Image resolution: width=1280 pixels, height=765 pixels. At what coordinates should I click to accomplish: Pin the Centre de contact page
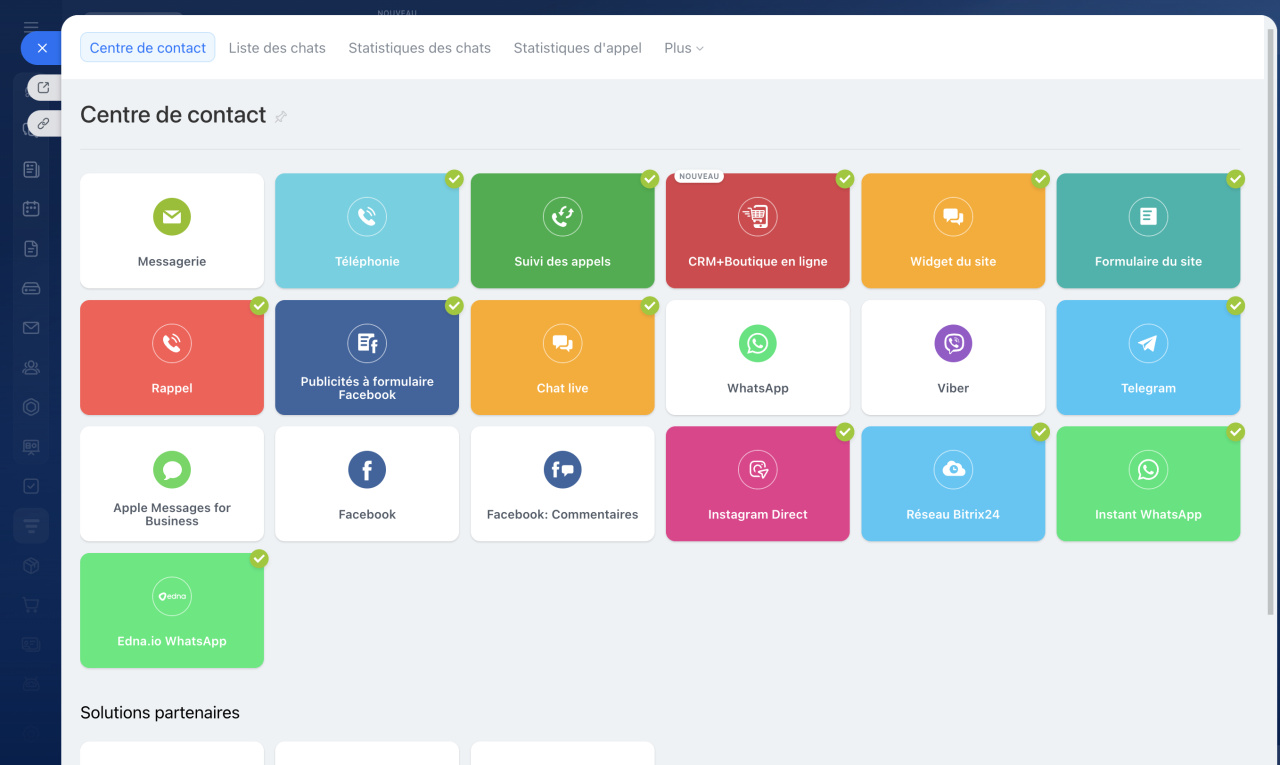pos(281,117)
